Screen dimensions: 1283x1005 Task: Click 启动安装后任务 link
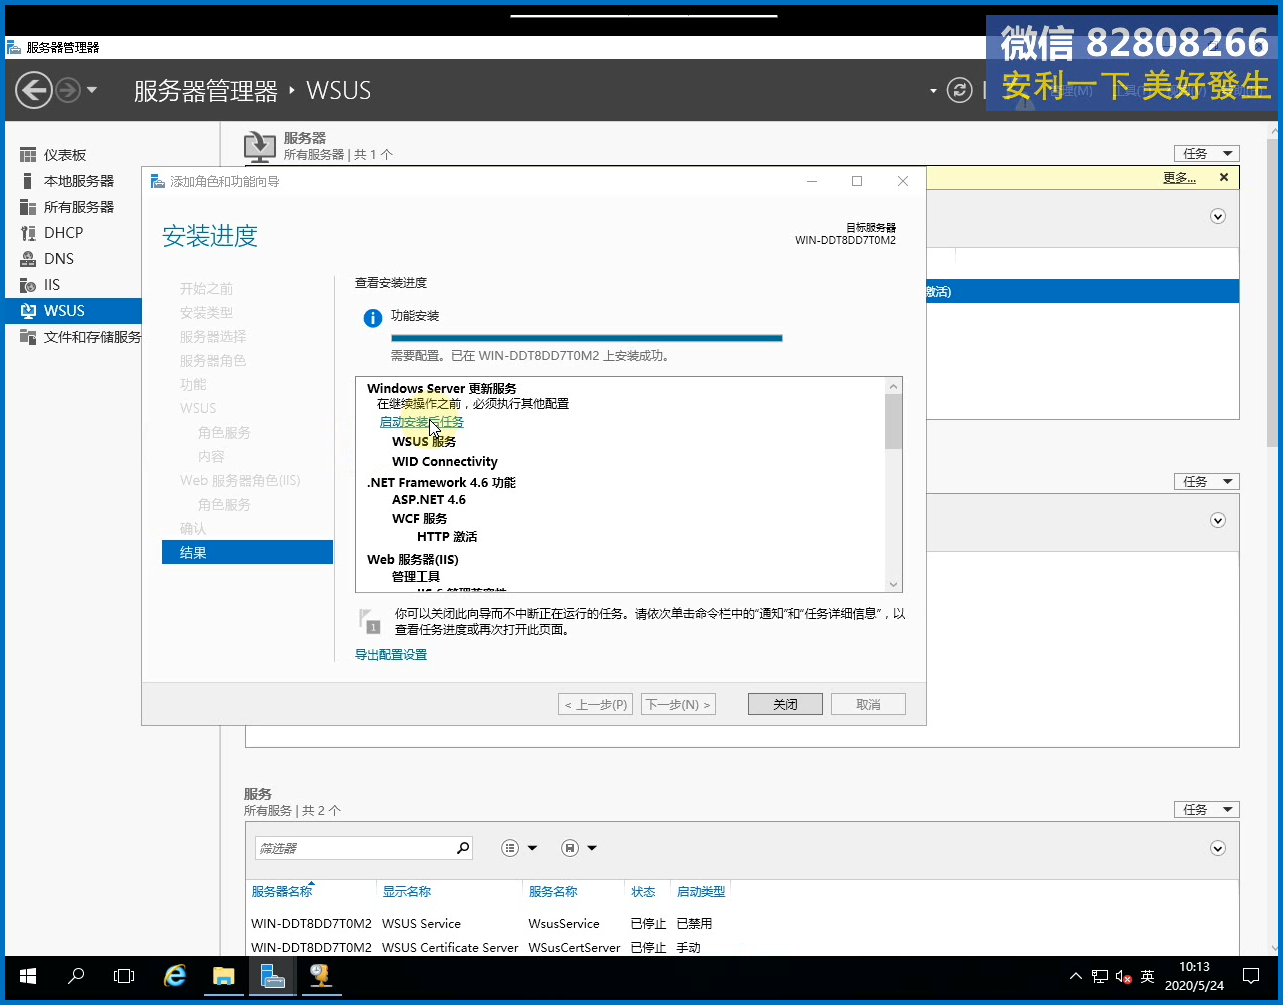pyautogui.click(x=421, y=422)
